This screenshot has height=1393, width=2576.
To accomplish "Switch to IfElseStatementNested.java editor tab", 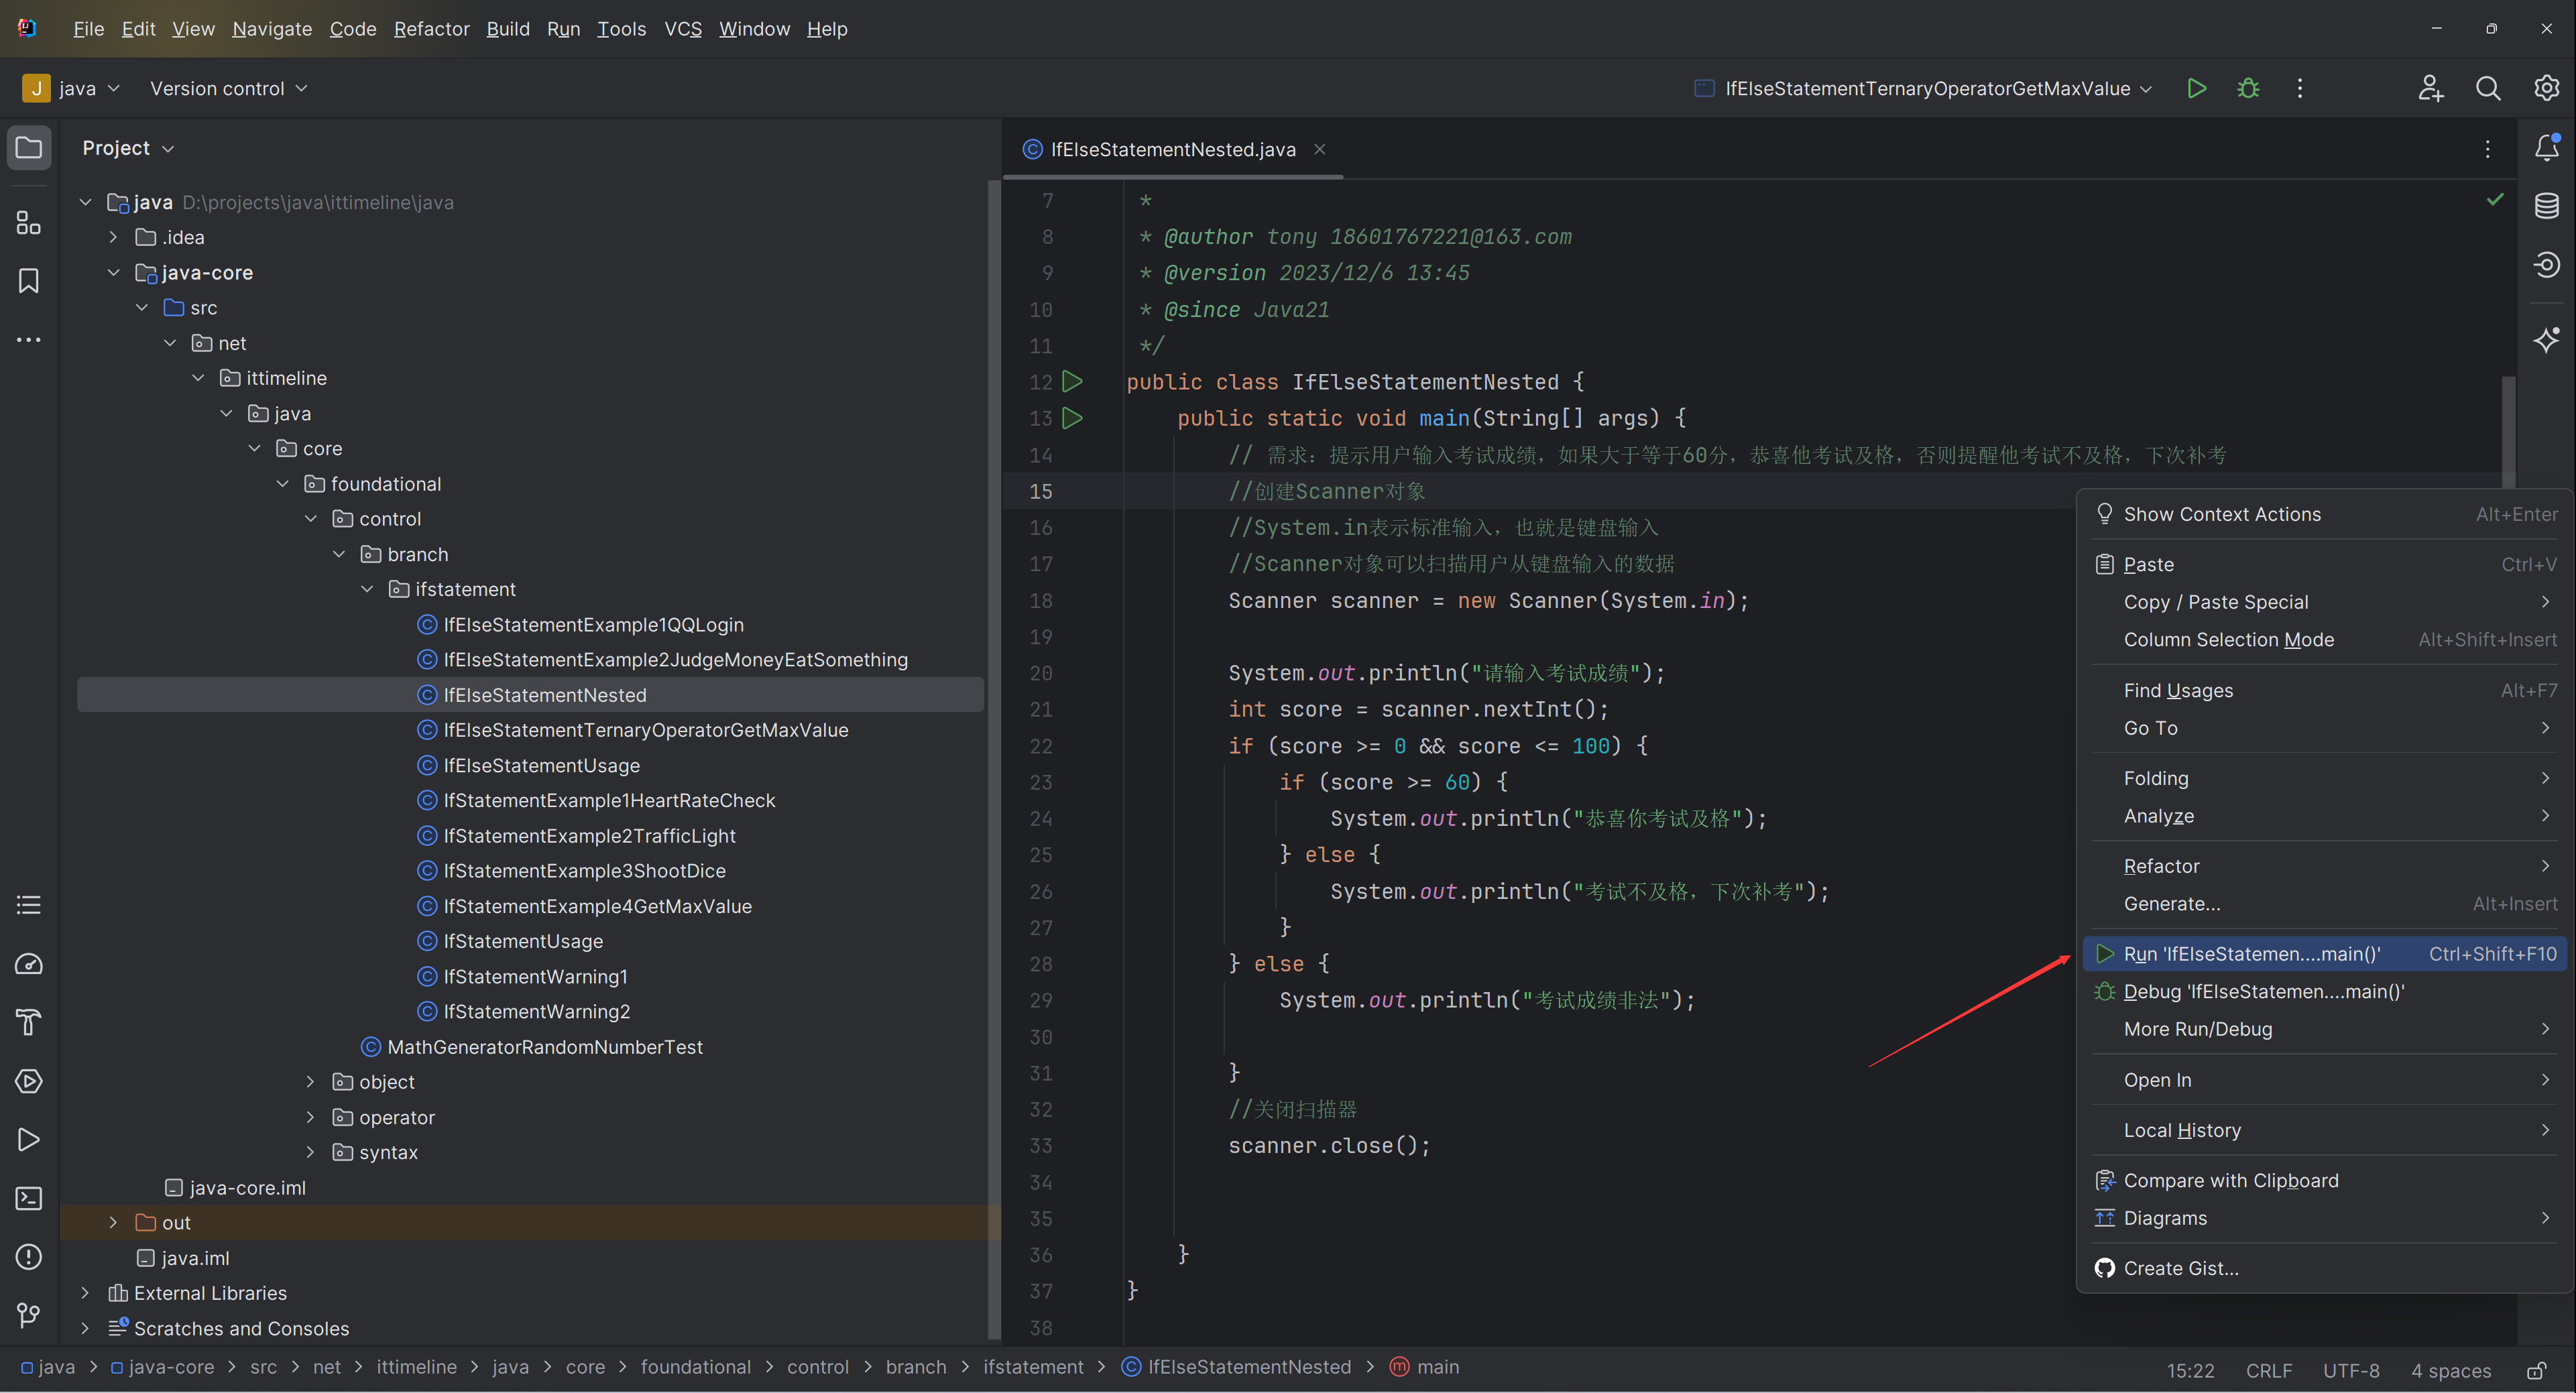I will coord(1172,149).
